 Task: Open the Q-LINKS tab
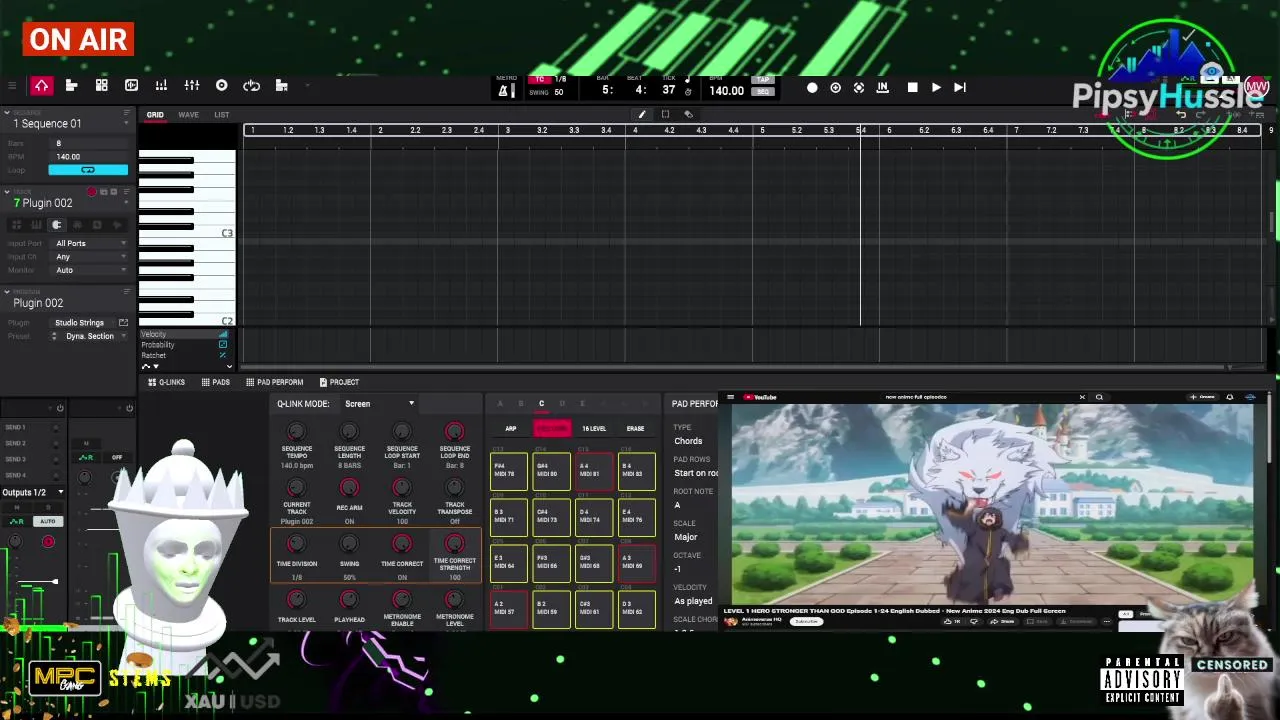click(167, 382)
